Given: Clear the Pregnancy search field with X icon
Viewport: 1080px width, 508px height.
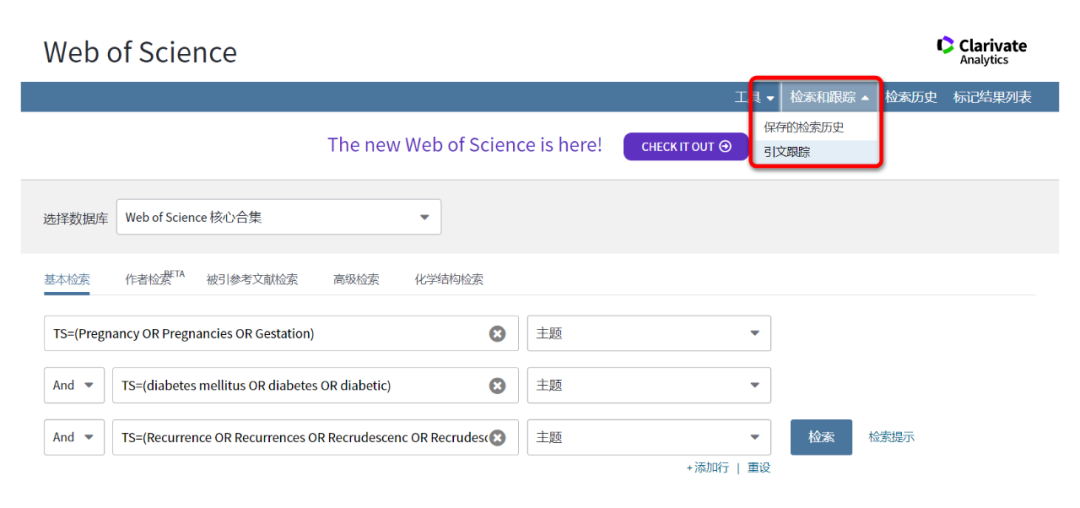Looking at the screenshot, I should [497, 334].
